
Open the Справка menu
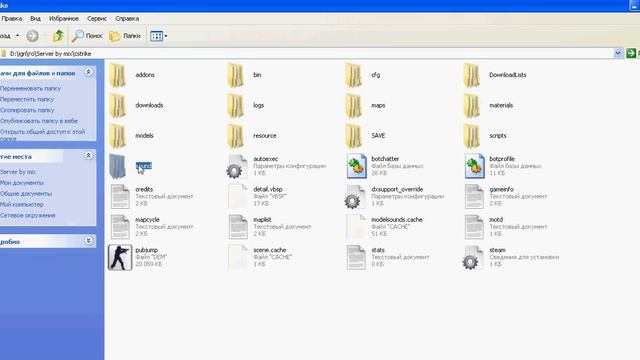coord(127,18)
